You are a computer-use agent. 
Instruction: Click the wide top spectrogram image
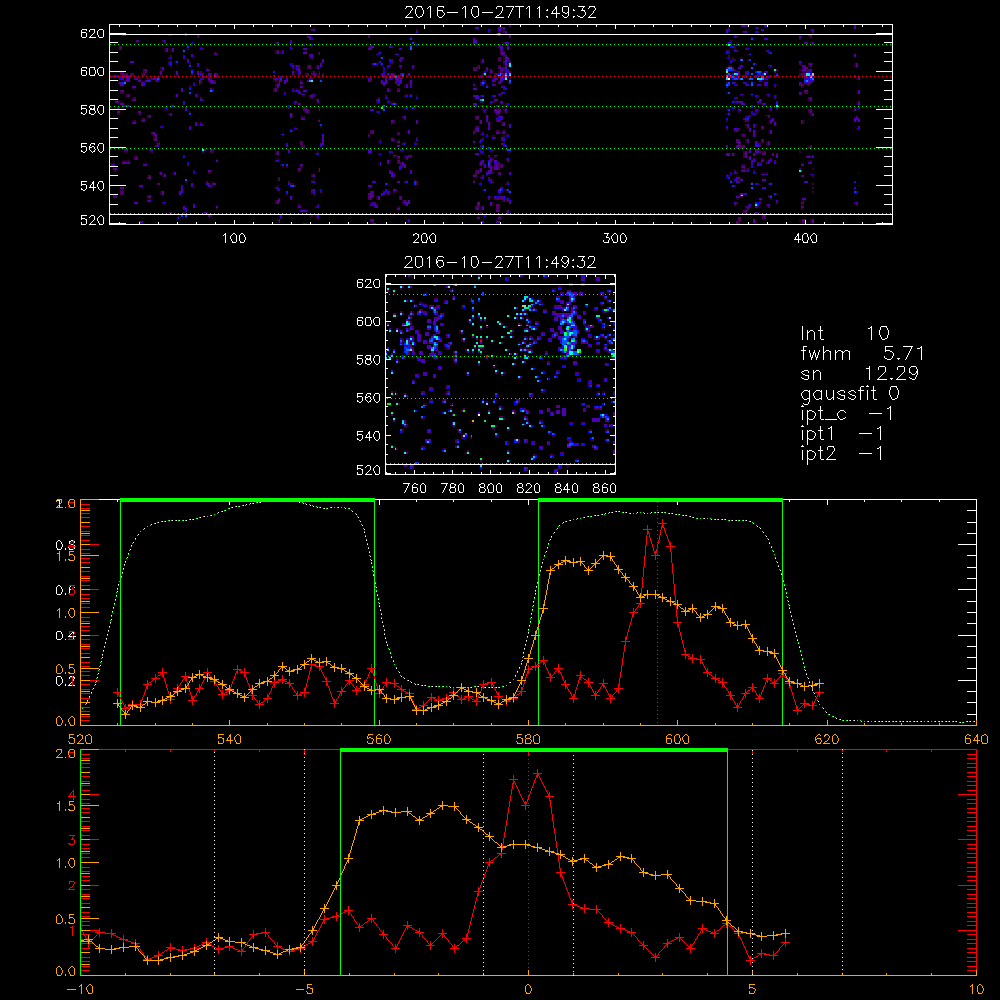pos(501,124)
